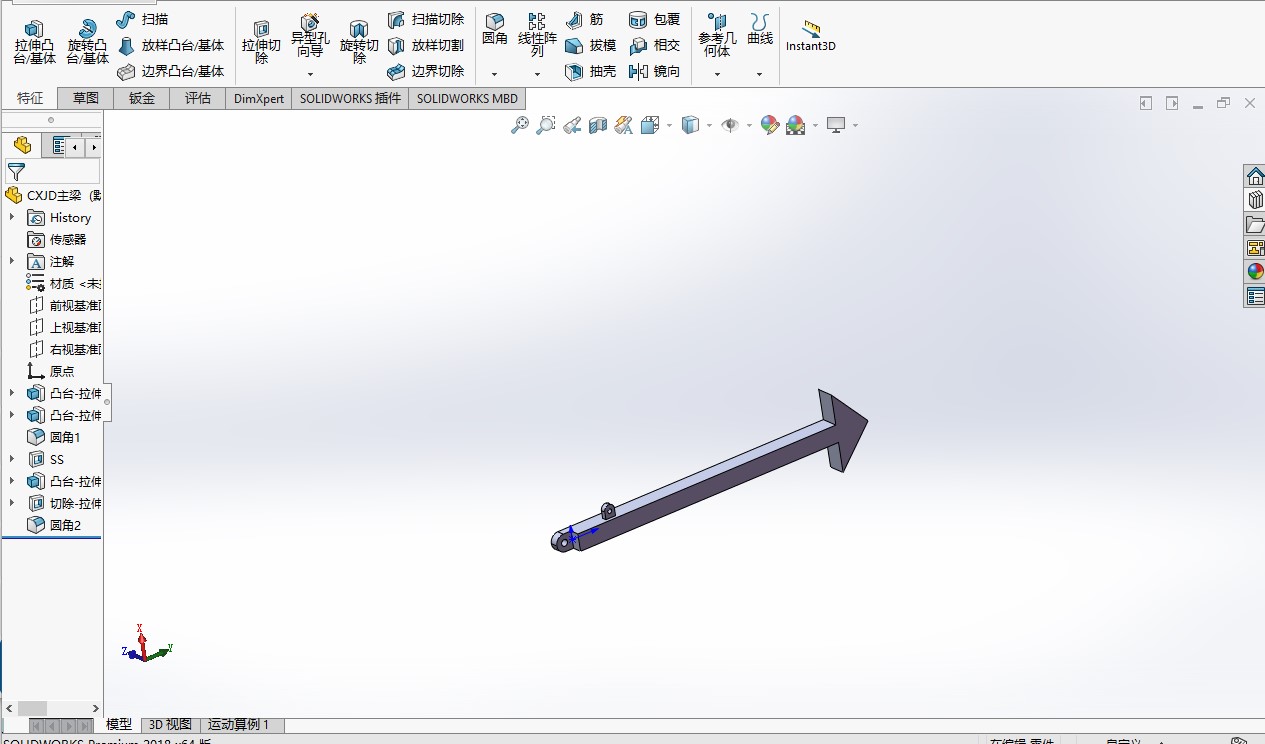Open the 曲线 curves tool
This screenshot has width=1265, height=744.
point(760,29)
